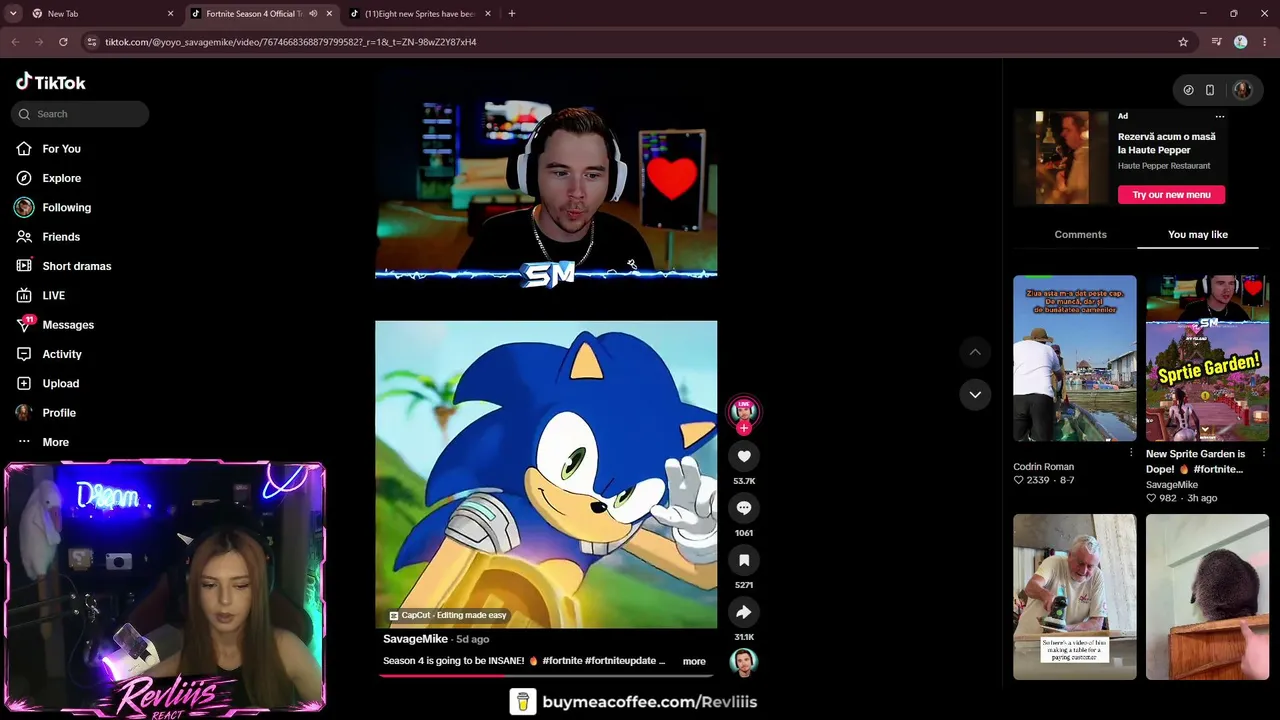Screen dimensions: 1280x720
Task: Open the Friends section
Action: point(48,237)
